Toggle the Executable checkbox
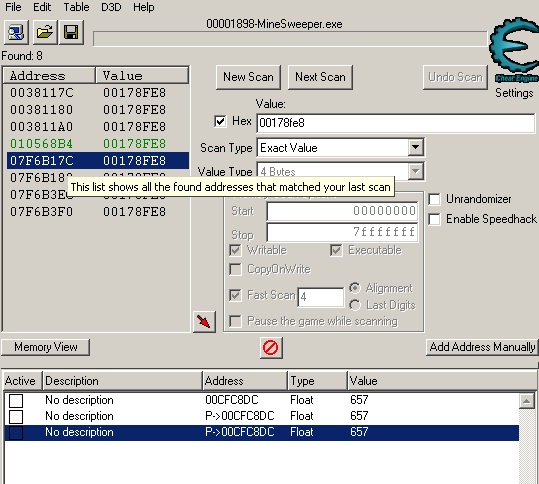Image resolution: width=539 pixels, height=484 pixels. tap(336, 250)
